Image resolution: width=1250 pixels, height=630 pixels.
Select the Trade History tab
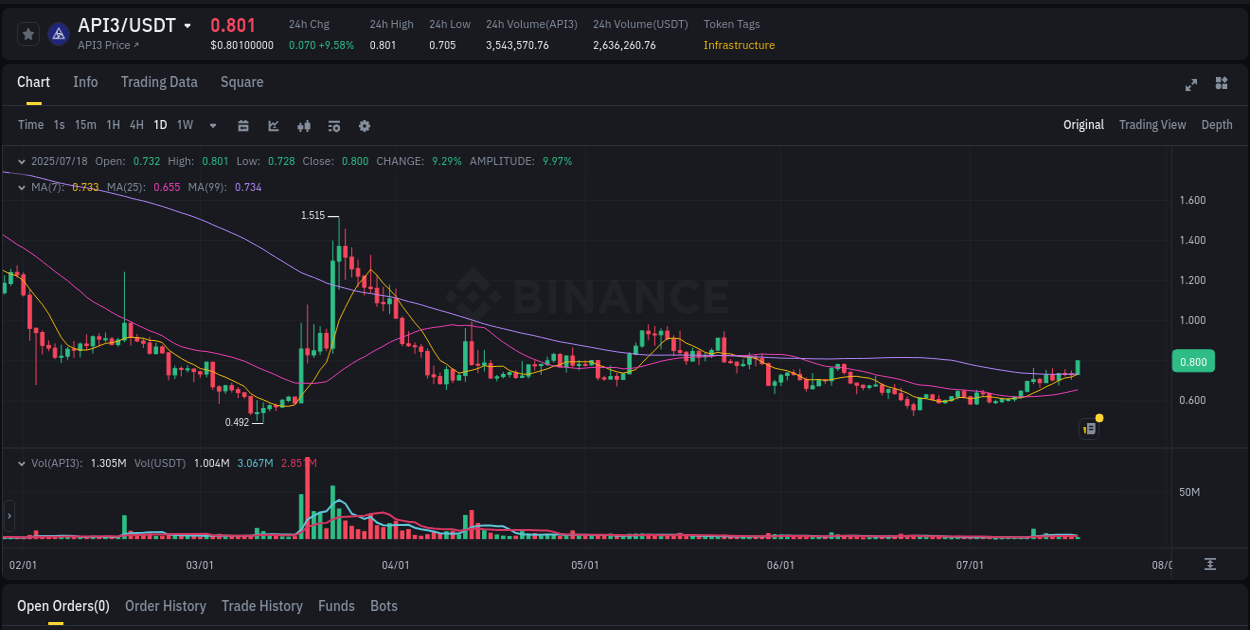tap(262, 606)
